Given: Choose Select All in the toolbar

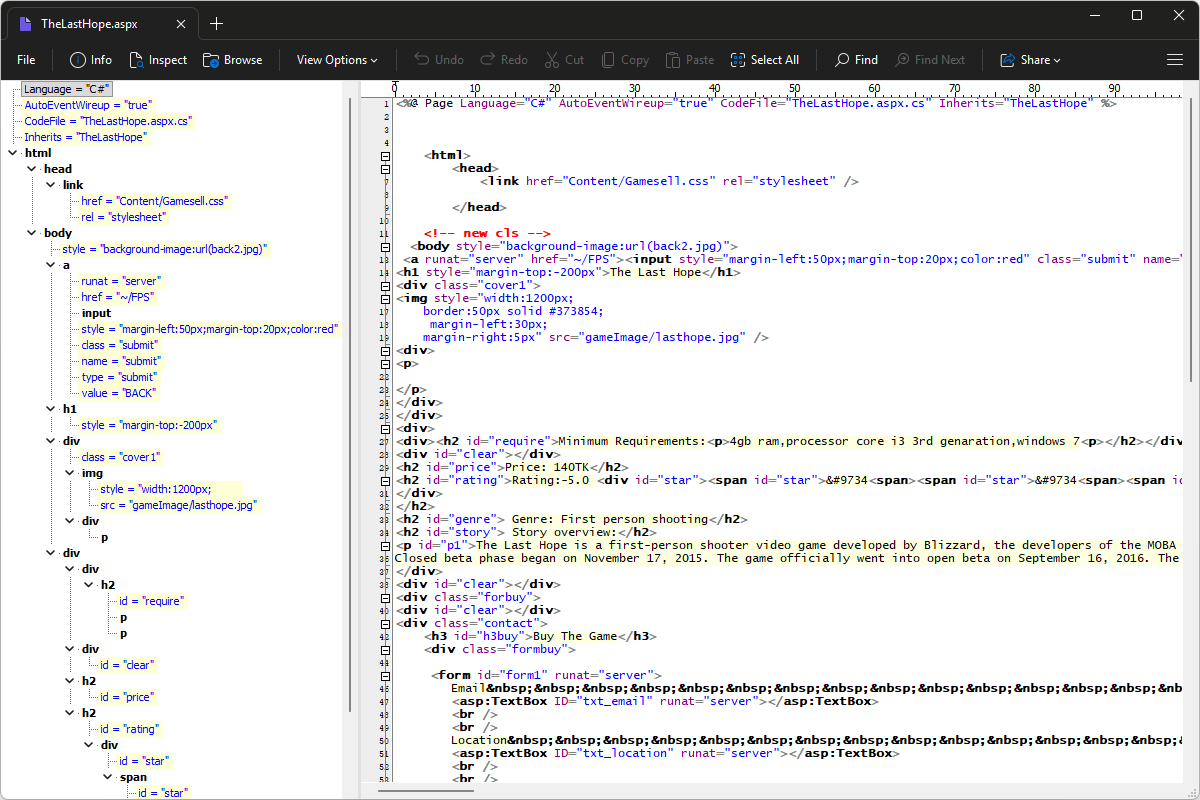Looking at the screenshot, I should click(764, 60).
